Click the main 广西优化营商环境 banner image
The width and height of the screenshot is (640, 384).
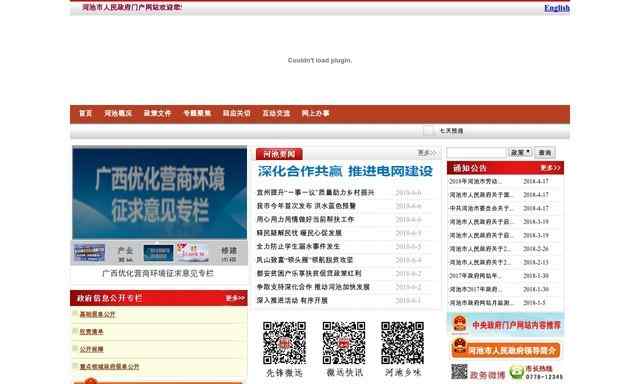160,193
